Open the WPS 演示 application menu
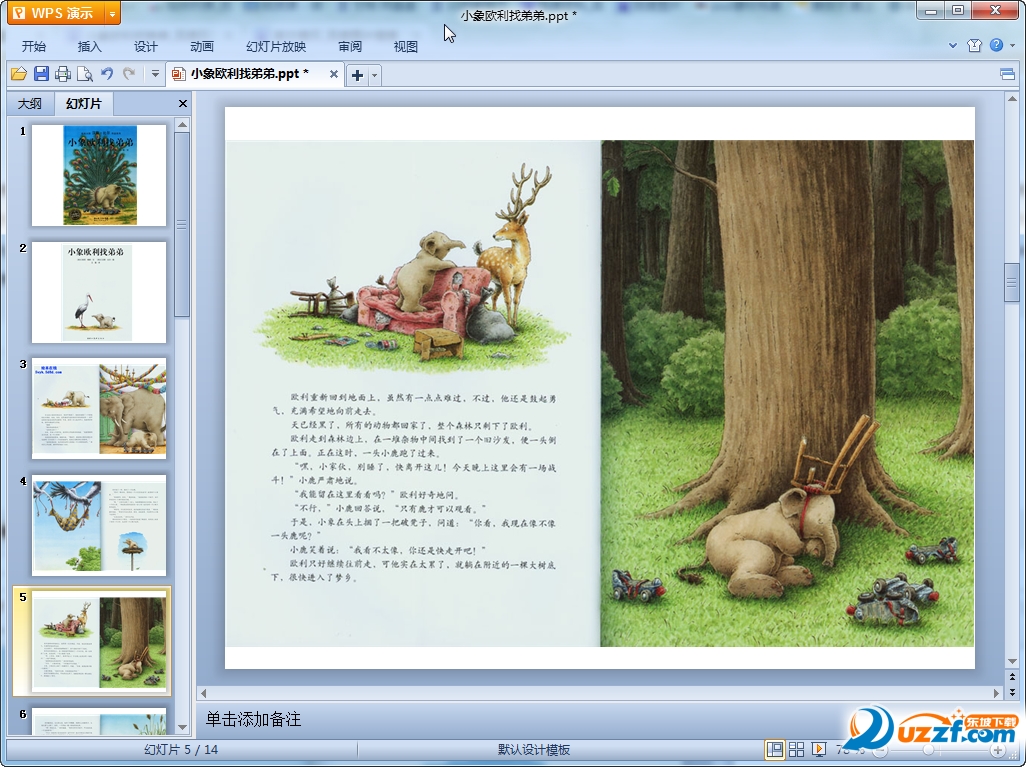The width and height of the screenshot is (1026, 767). (x=57, y=12)
